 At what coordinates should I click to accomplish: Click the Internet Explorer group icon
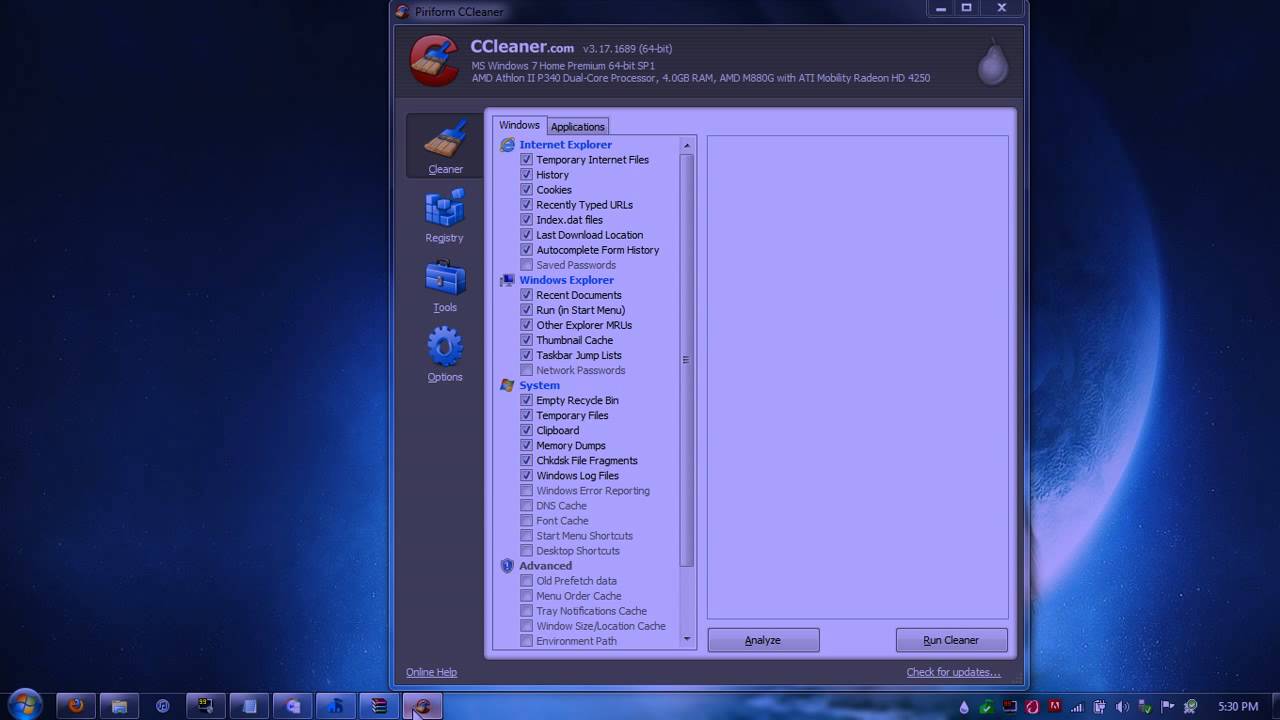tap(508, 145)
